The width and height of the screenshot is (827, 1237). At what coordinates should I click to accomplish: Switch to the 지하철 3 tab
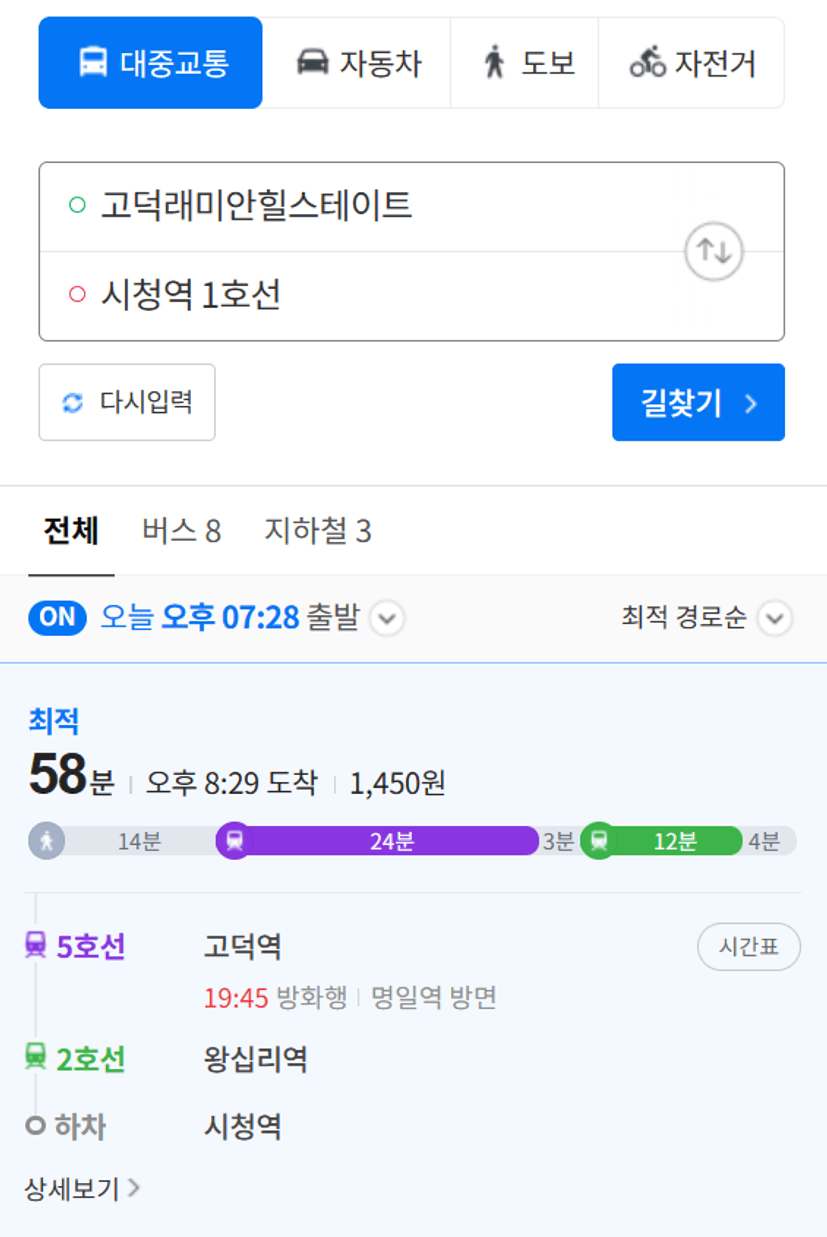(317, 531)
